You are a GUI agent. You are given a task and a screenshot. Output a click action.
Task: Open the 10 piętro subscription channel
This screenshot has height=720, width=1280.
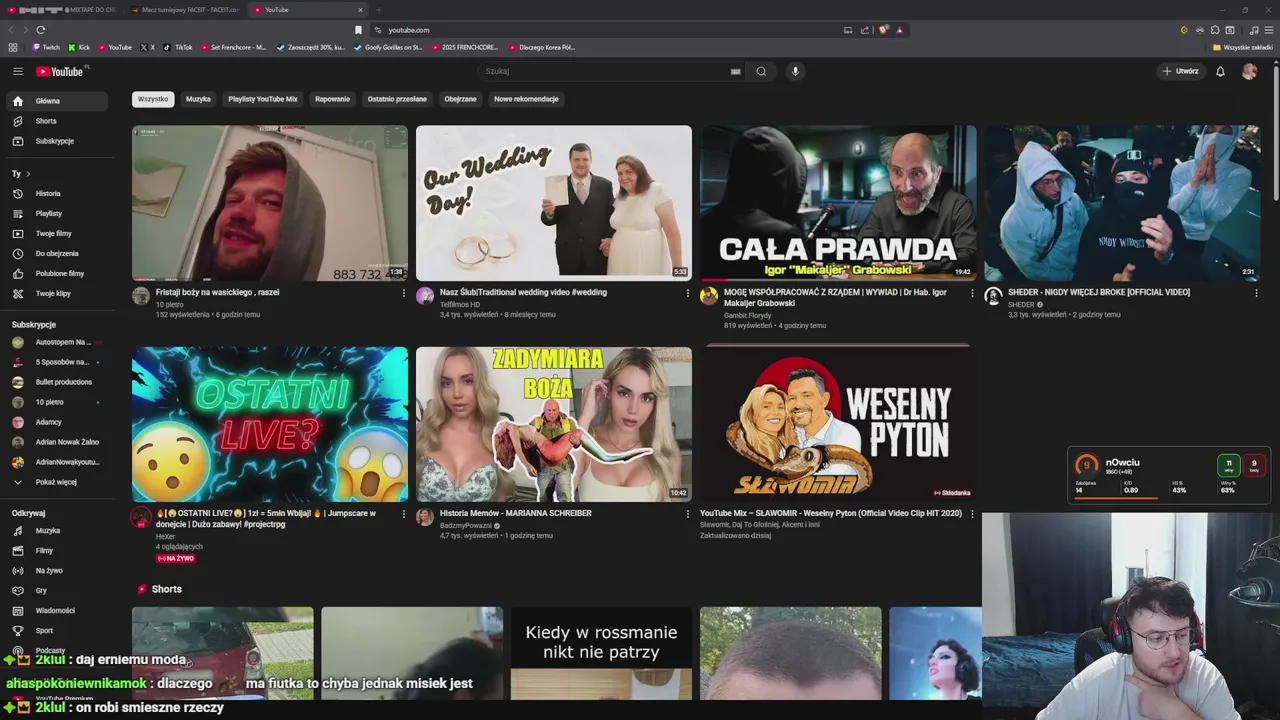click(x=55, y=402)
